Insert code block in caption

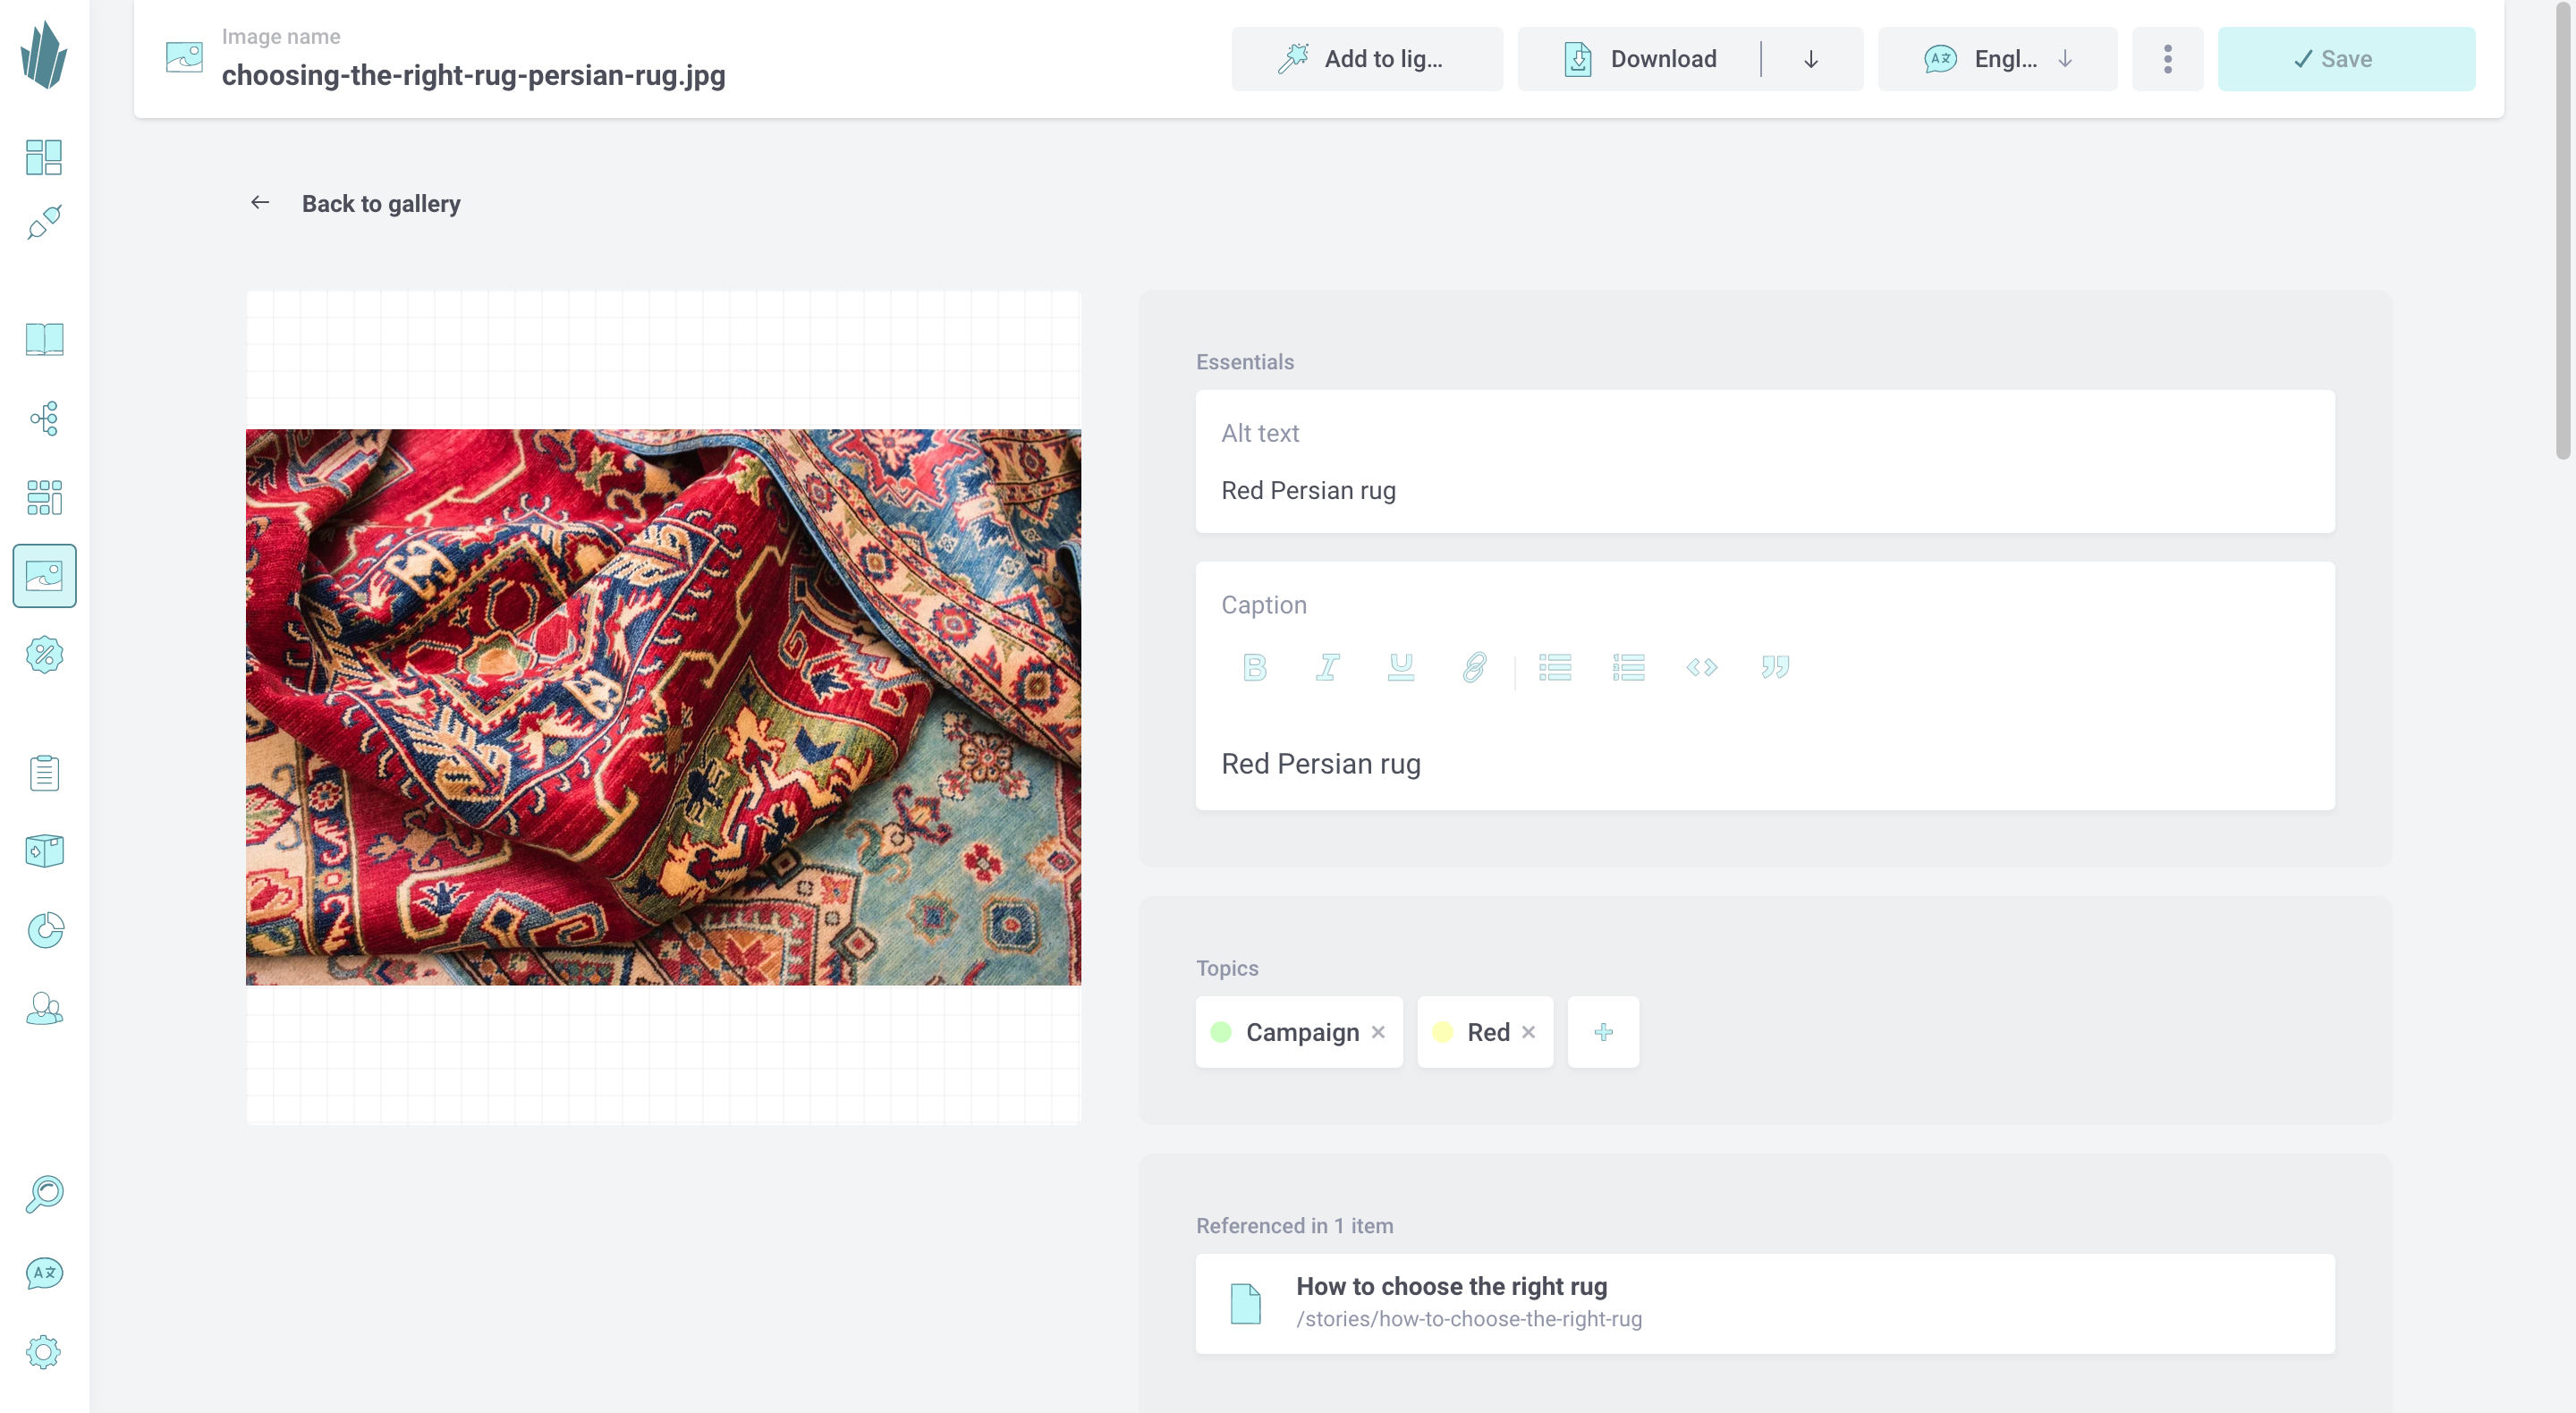coord(1701,667)
